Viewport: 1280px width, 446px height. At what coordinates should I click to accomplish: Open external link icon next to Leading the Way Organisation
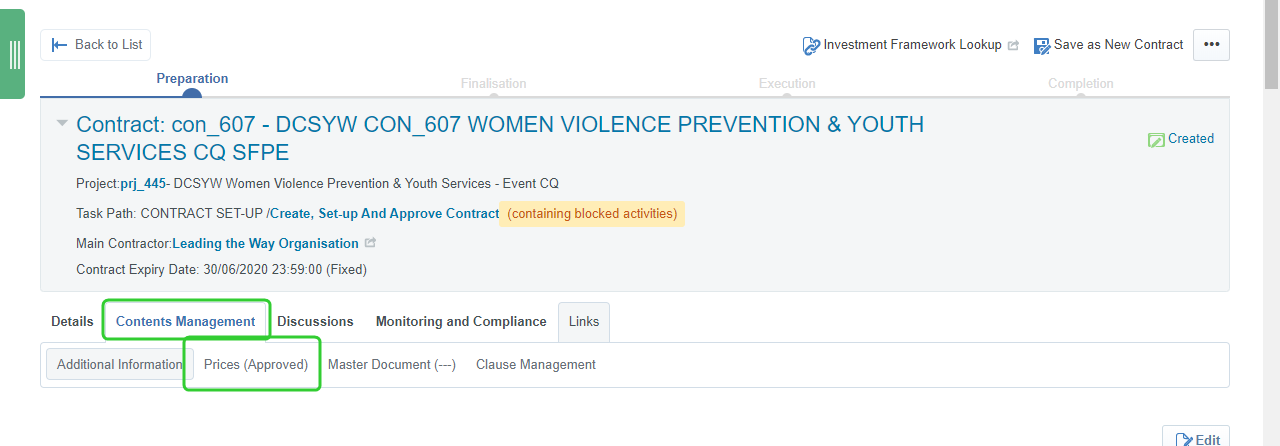[370, 243]
